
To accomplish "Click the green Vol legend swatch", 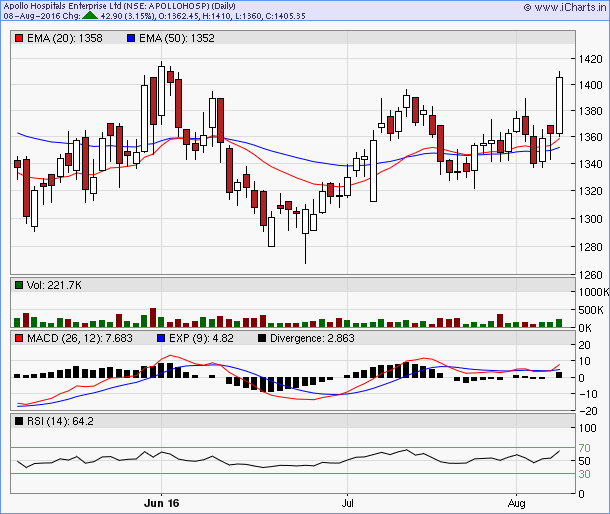I will click(18, 285).
